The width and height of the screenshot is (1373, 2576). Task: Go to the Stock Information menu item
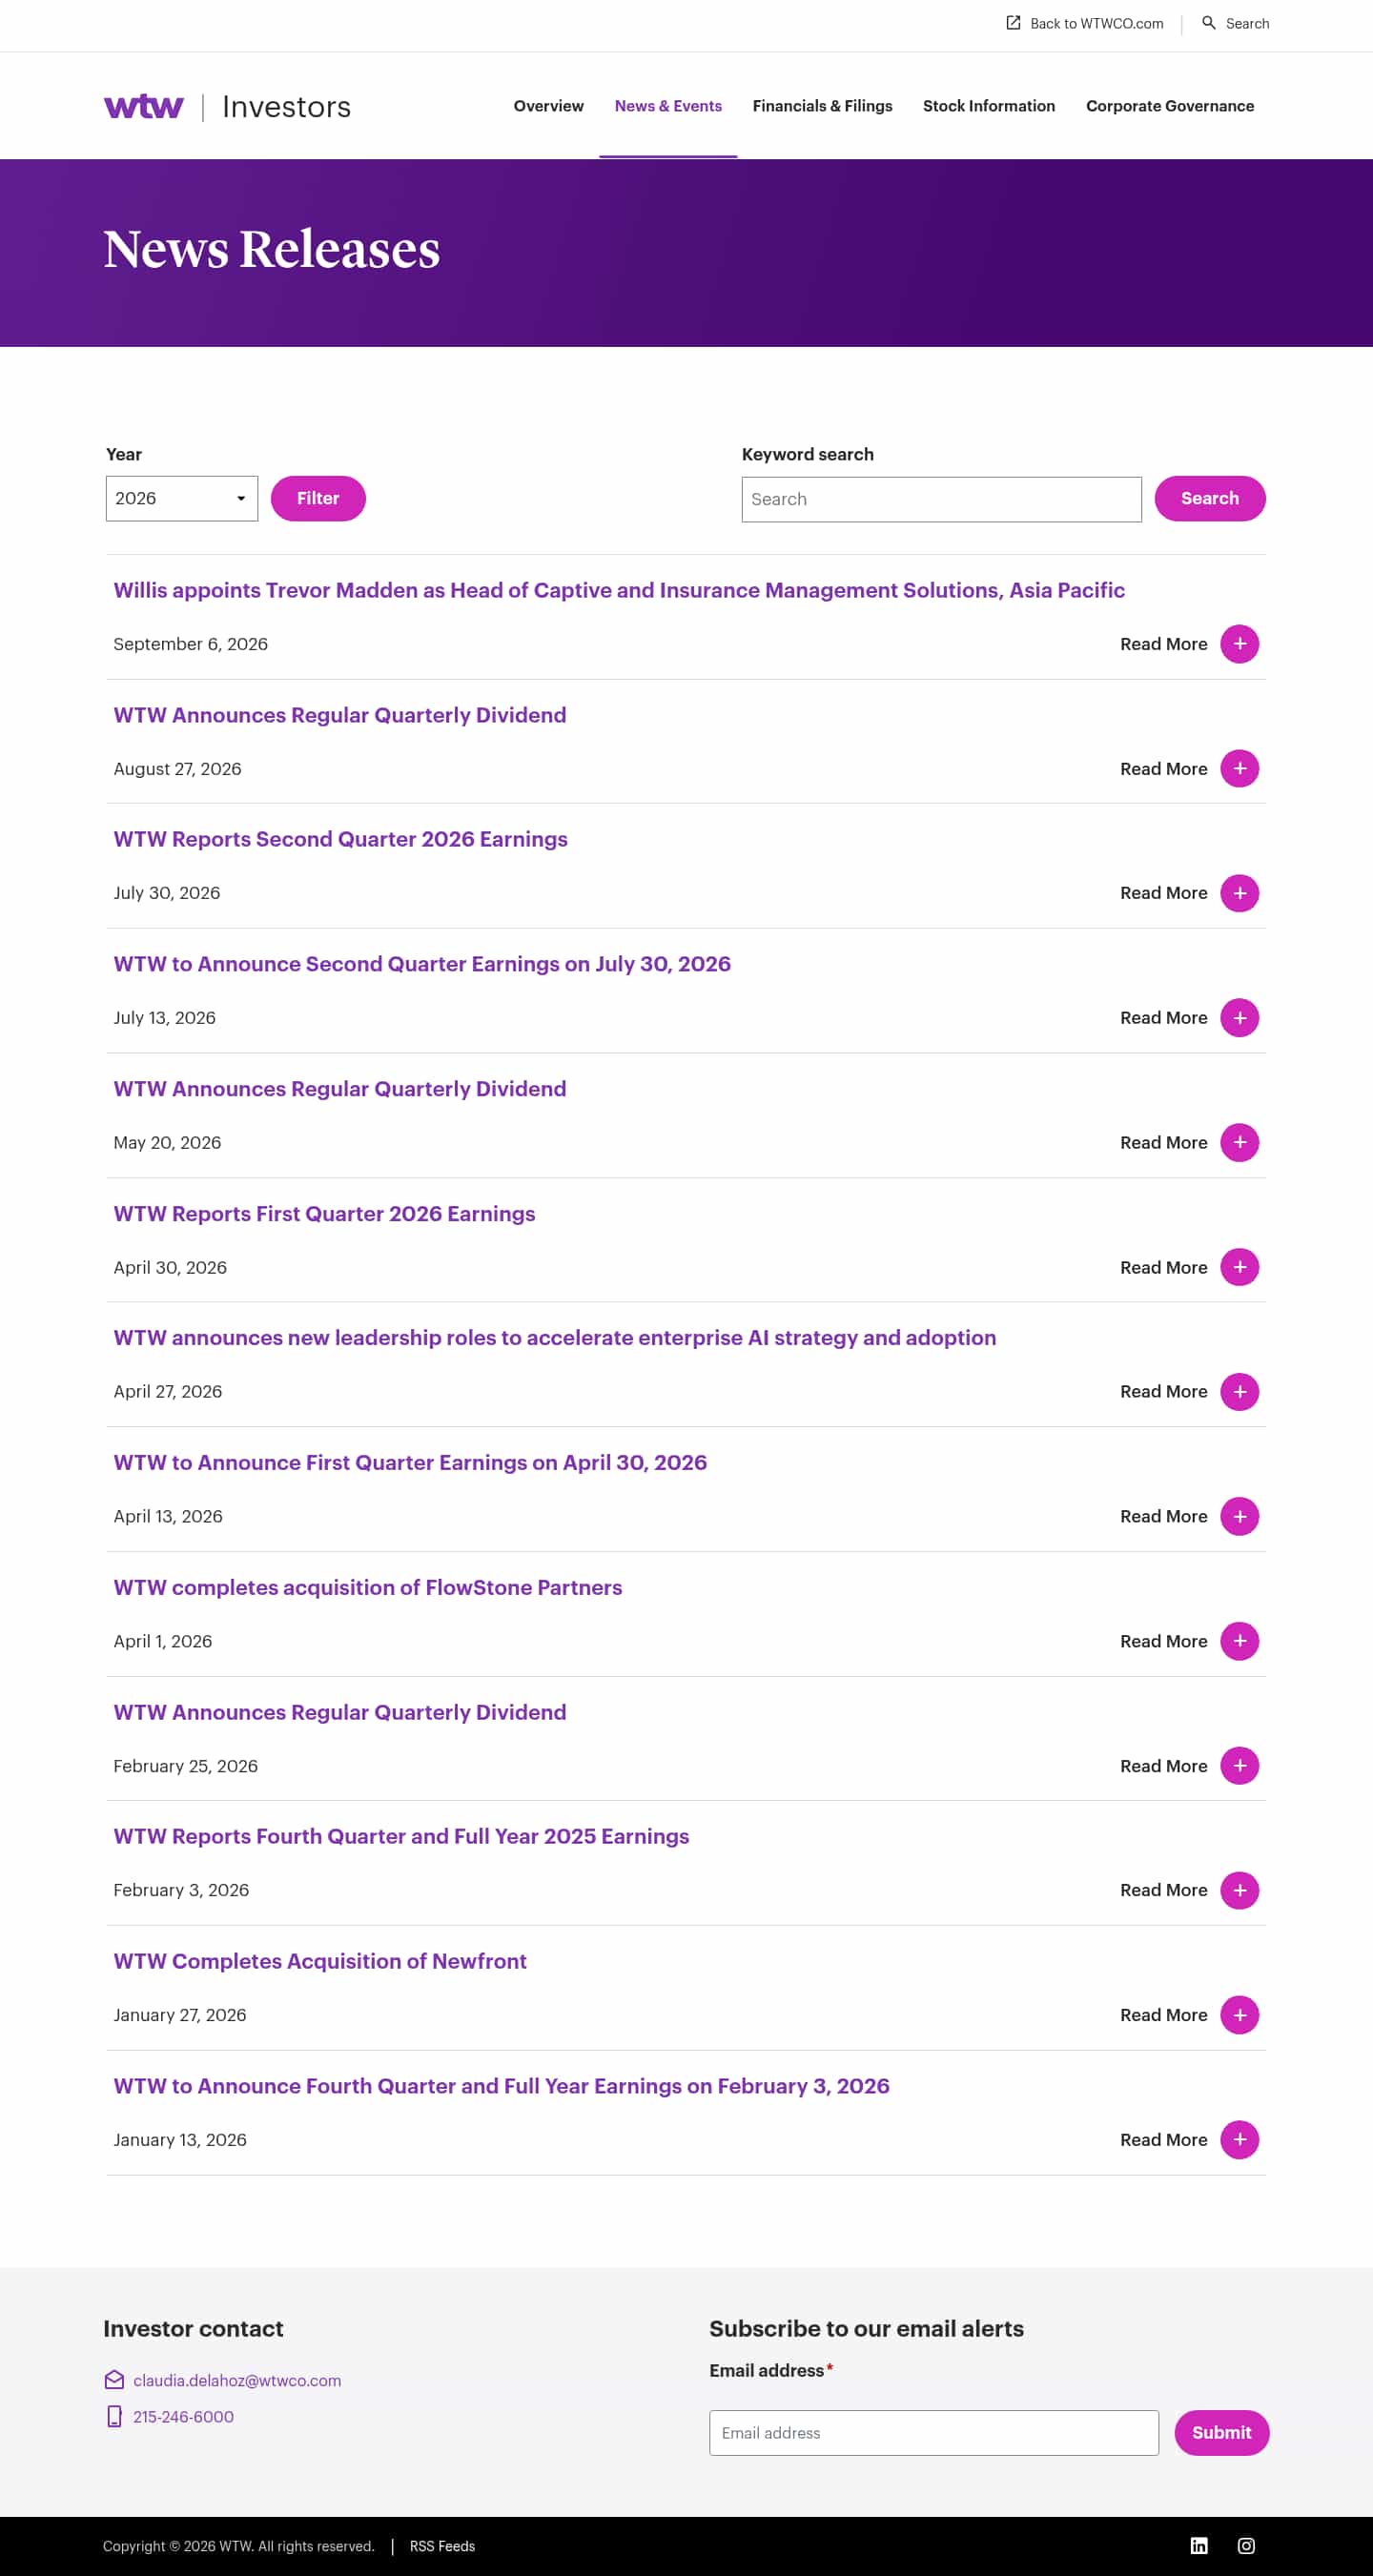988,106
